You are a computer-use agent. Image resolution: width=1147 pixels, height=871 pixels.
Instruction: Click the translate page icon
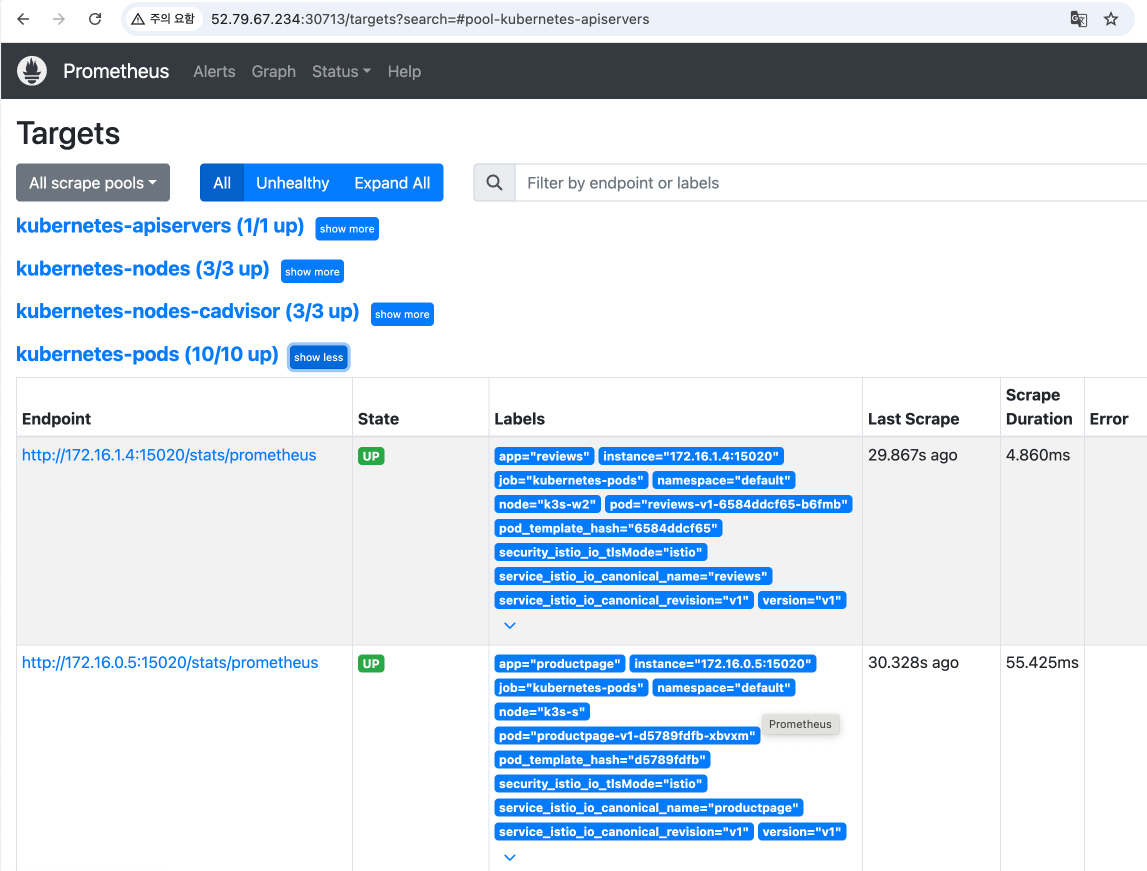1078,19
